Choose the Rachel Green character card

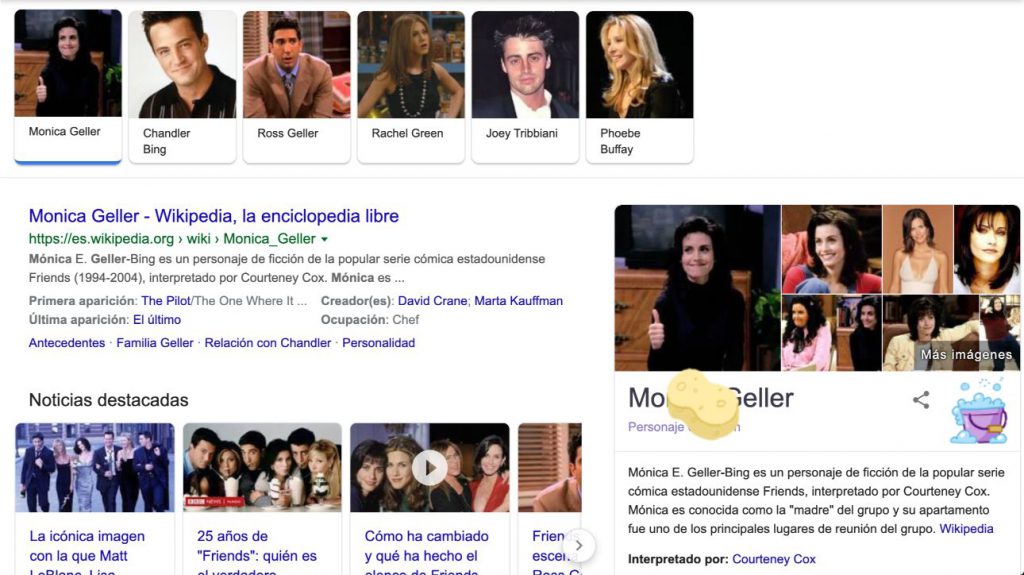pos(411,86)
